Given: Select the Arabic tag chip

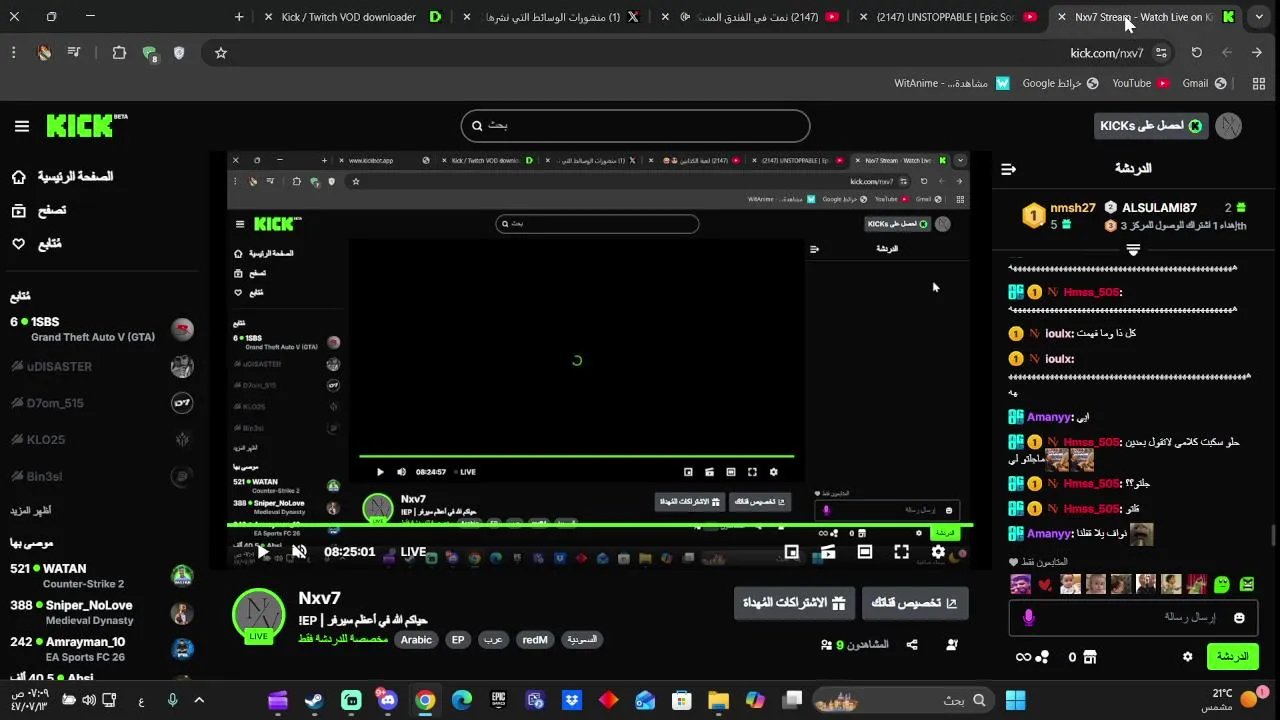Looking at the screenshot, I should 416,640.
